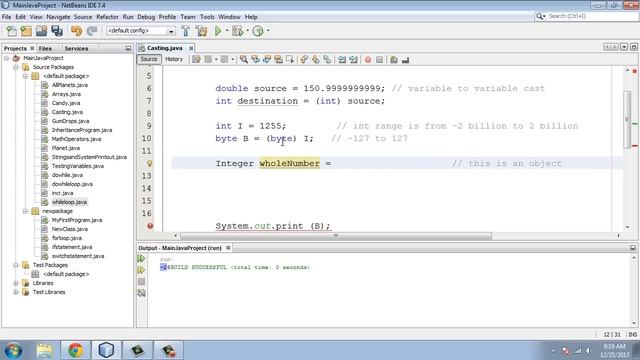Collapse the newpackage node

pyautogui.click(x=25, y=211)
